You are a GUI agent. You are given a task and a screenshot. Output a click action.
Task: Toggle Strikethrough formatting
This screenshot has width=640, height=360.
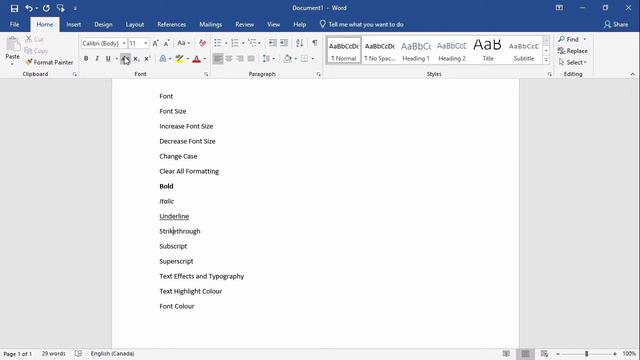click(125, 59)
